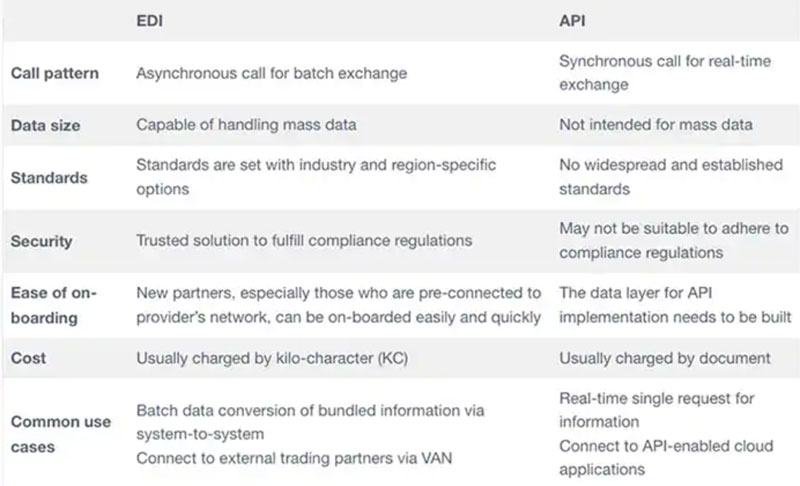Screen dimensions: 800x486
Task: Click the Security row label
Action: coord(44,240)
